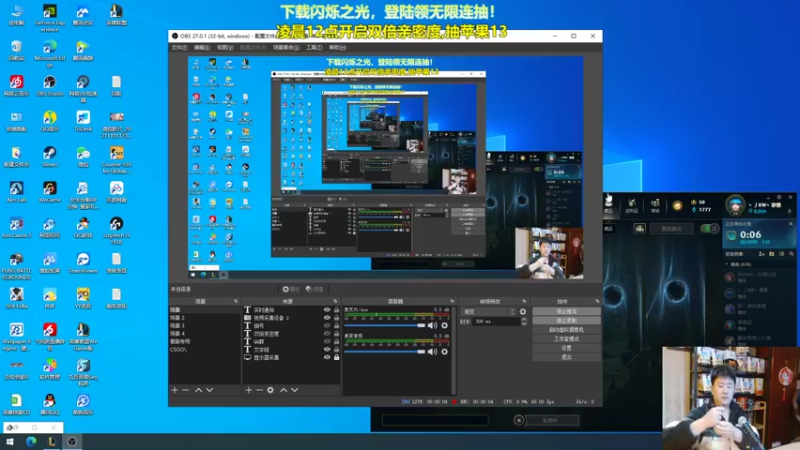Pop out the 混音器 dock panel
The height and width of the screenshot is (450, 800).
[x=452, y=301]
